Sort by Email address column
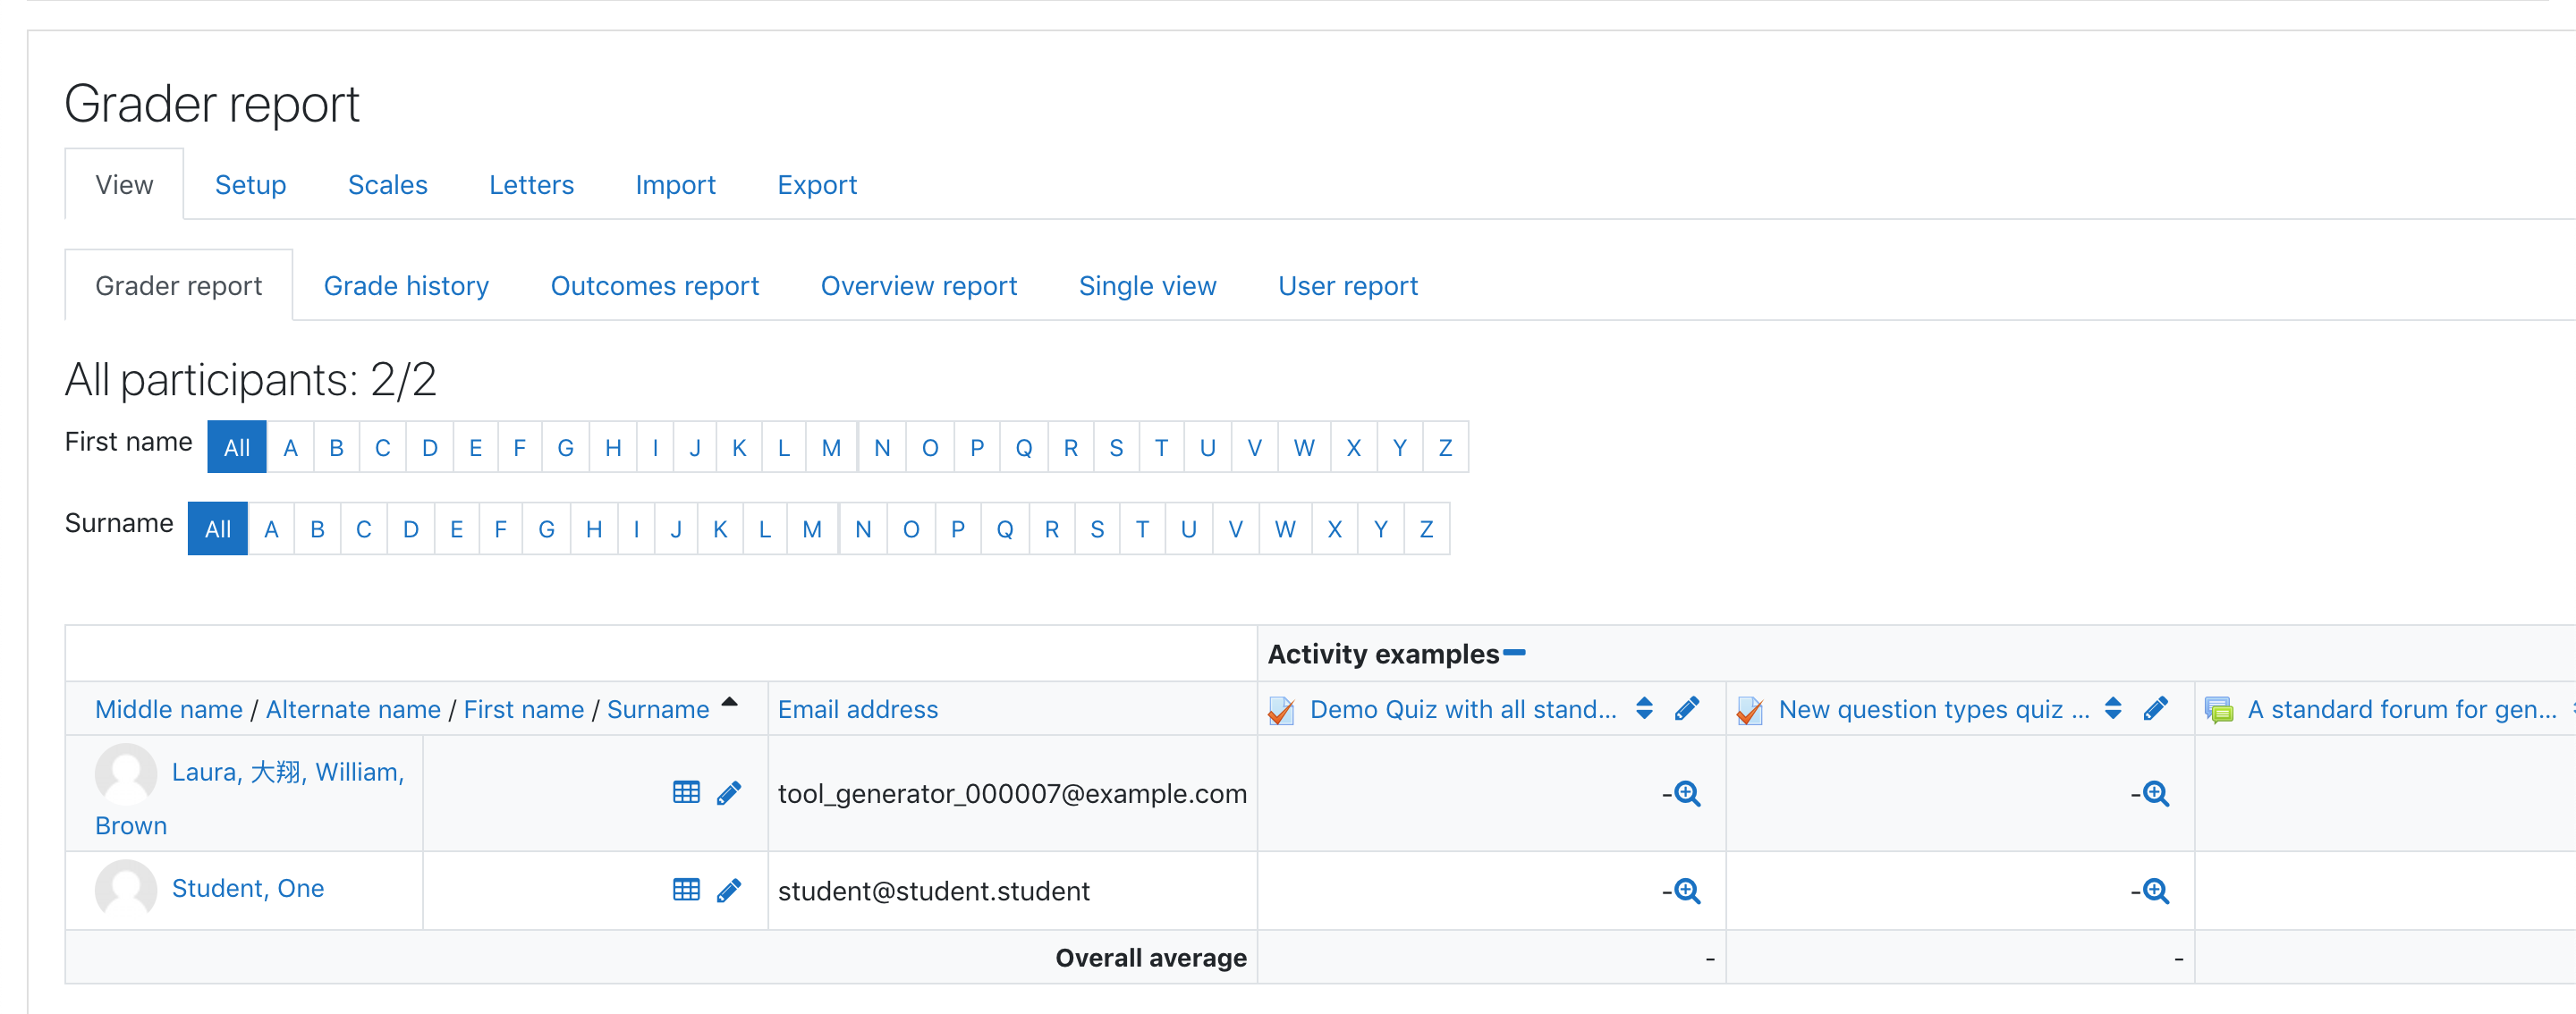Image resolution: width=2576 pixels, height=1014 pixels. click(x=858, y=710)
